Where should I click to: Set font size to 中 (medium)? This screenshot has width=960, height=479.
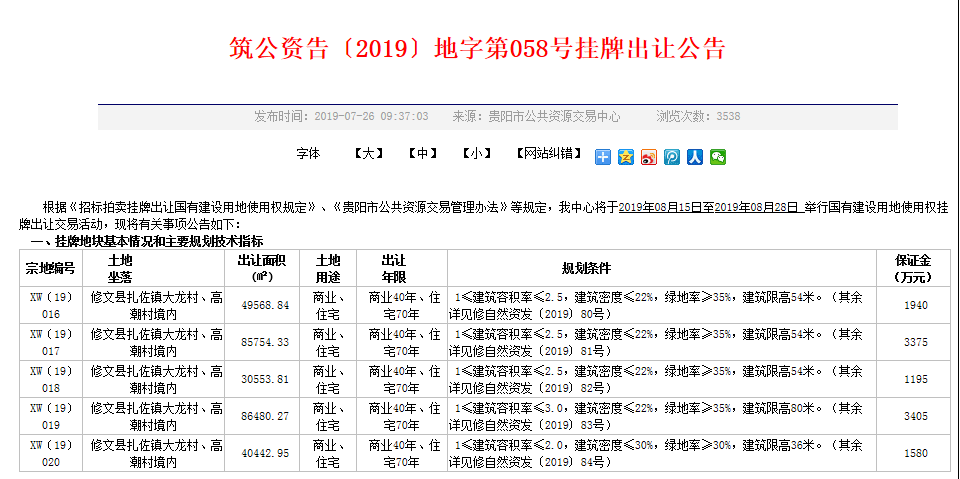pyautogui.click(x=422, y=154)
